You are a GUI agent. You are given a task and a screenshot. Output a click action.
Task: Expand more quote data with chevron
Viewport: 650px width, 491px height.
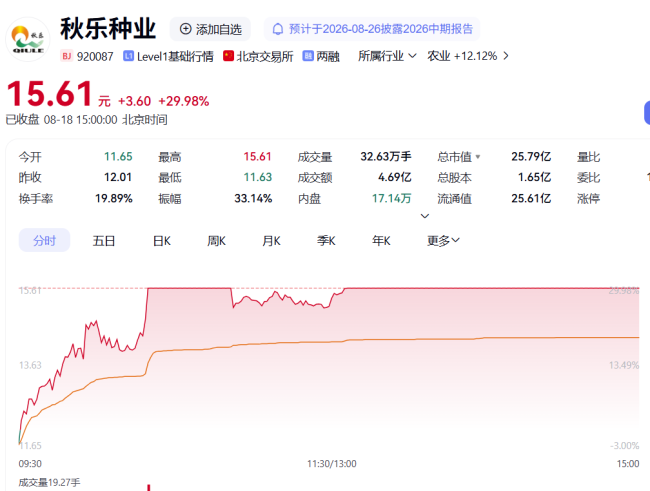(x=425, y=216)
